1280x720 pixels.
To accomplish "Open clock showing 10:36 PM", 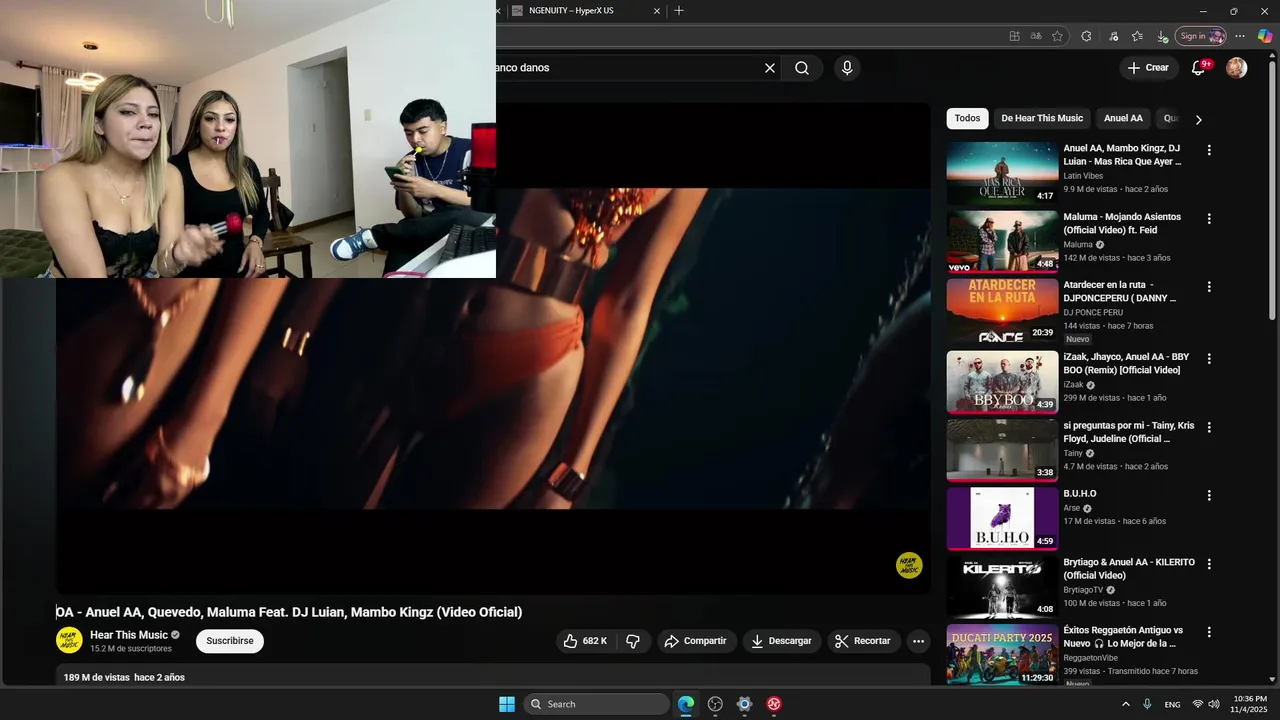I will 1249,704.
